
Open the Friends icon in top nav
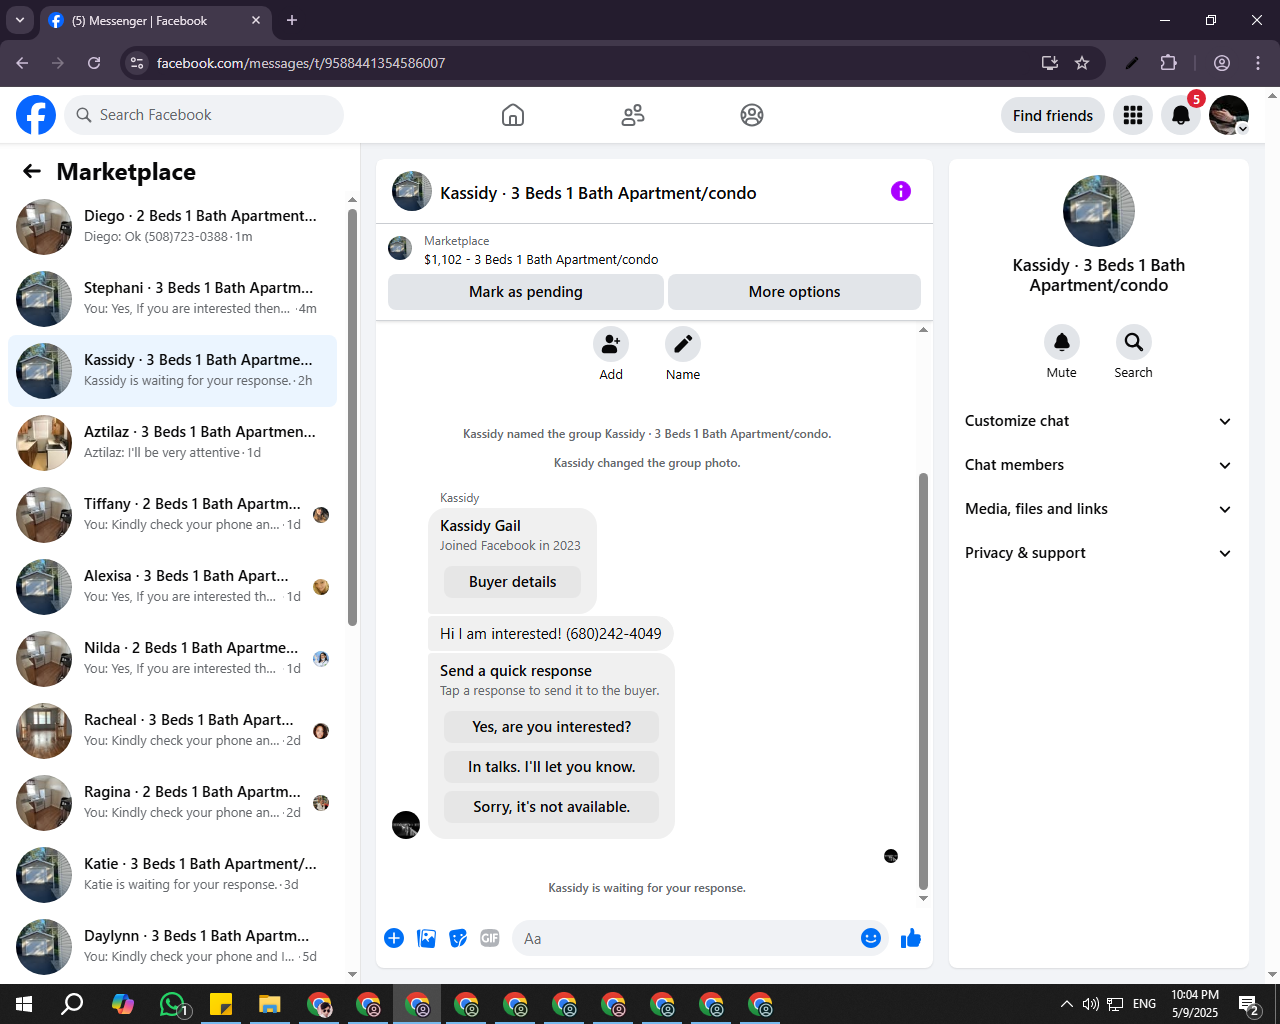tap(633, 115)
